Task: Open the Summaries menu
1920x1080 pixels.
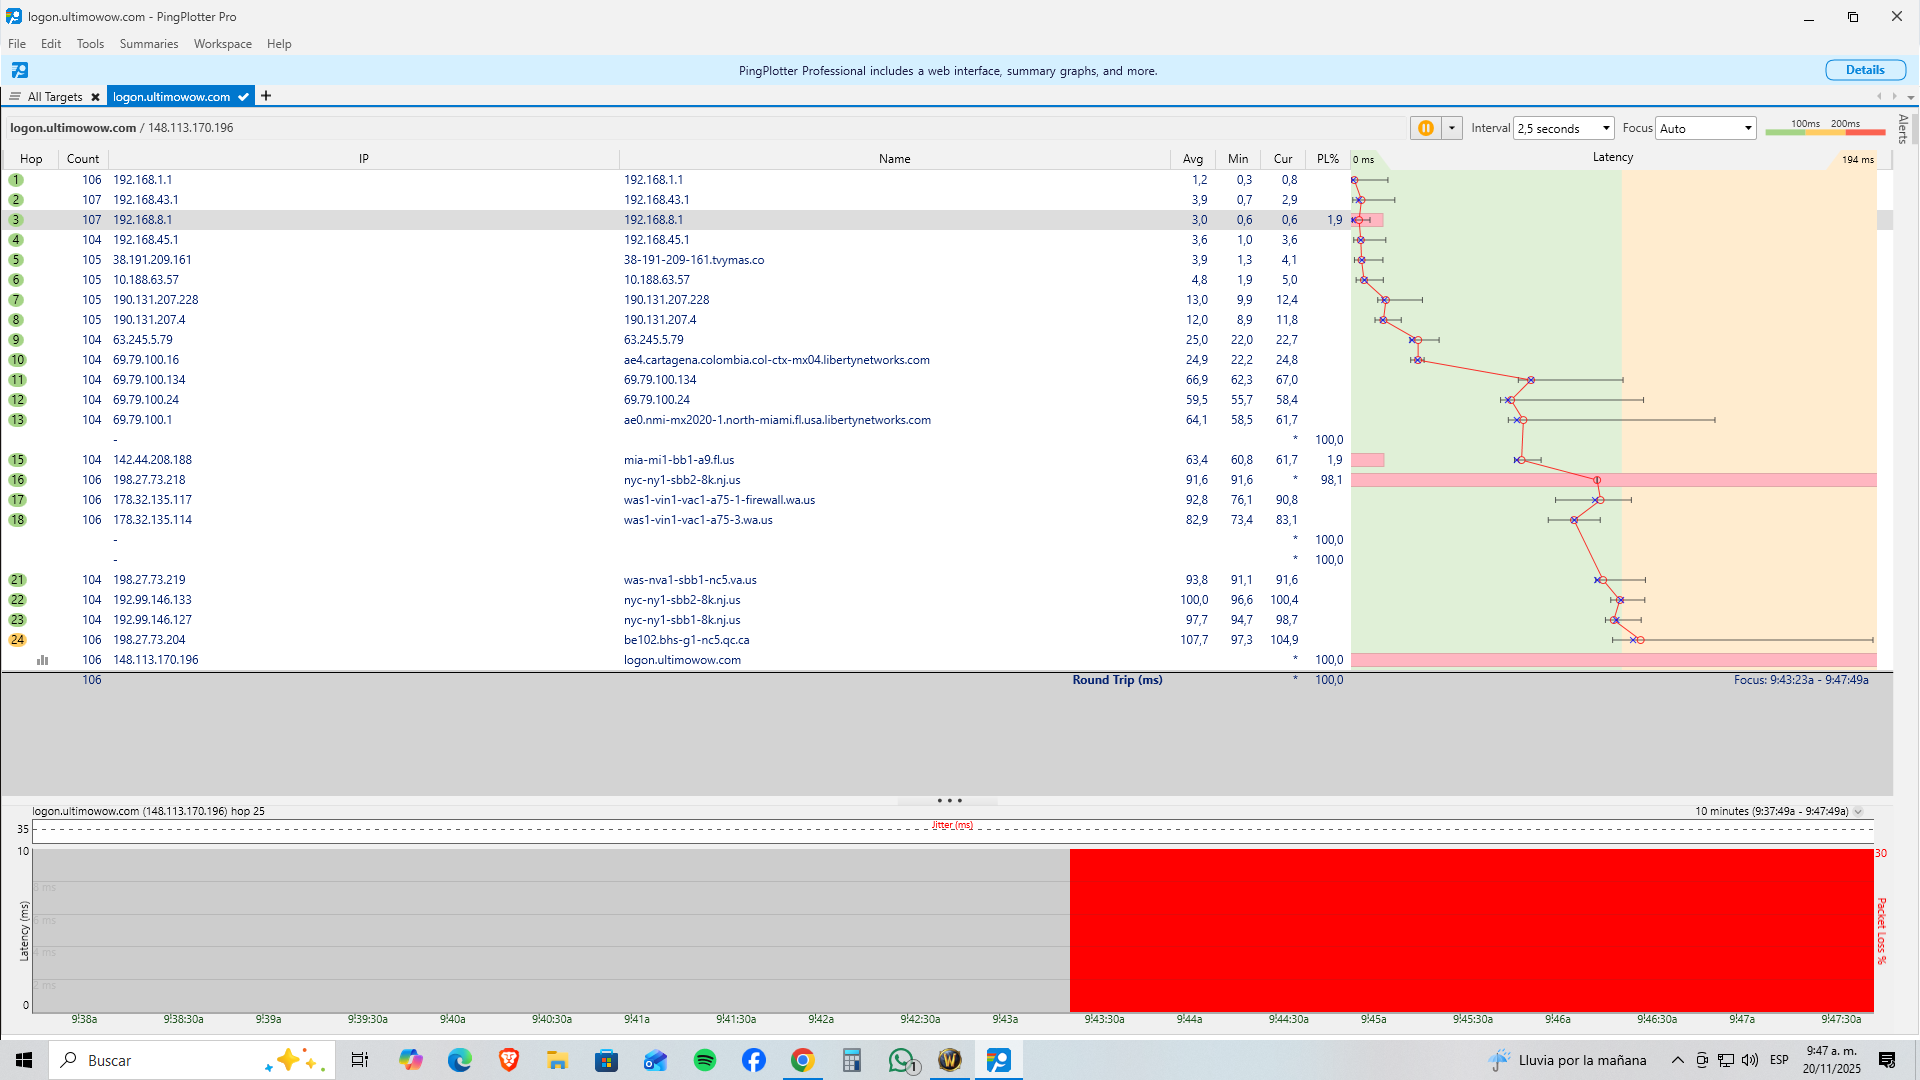Action: pyautogui.click(x=148, y=44)
